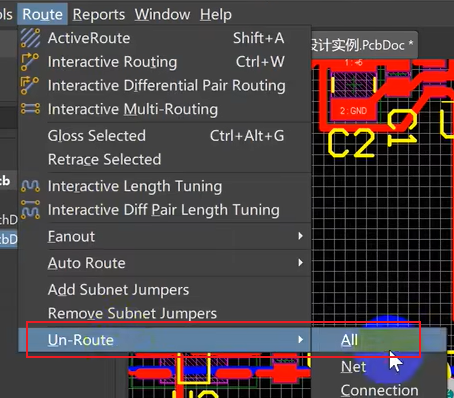Select Interactive Diff Pair Length Tuning entry
The width and height of the screenshot is (454, 398).
point(165,210)
